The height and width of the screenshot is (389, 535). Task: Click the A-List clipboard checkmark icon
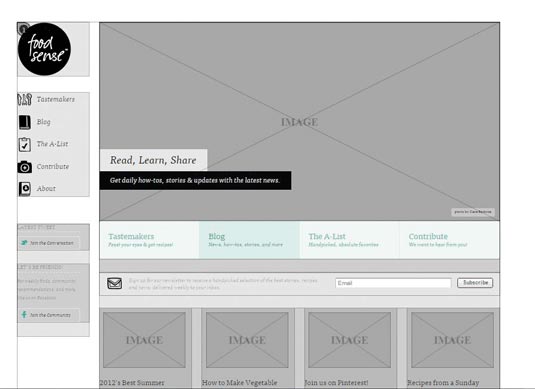(25, 144)
